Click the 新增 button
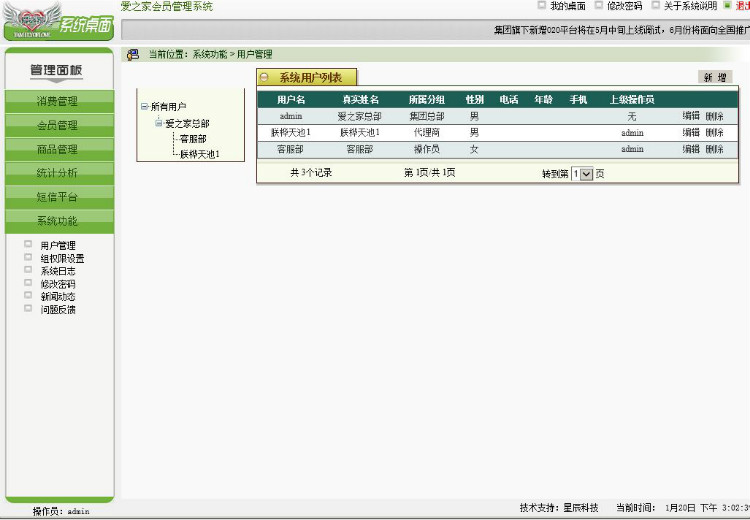Screen dimensions: 750x520 click(x=715, y=77)
